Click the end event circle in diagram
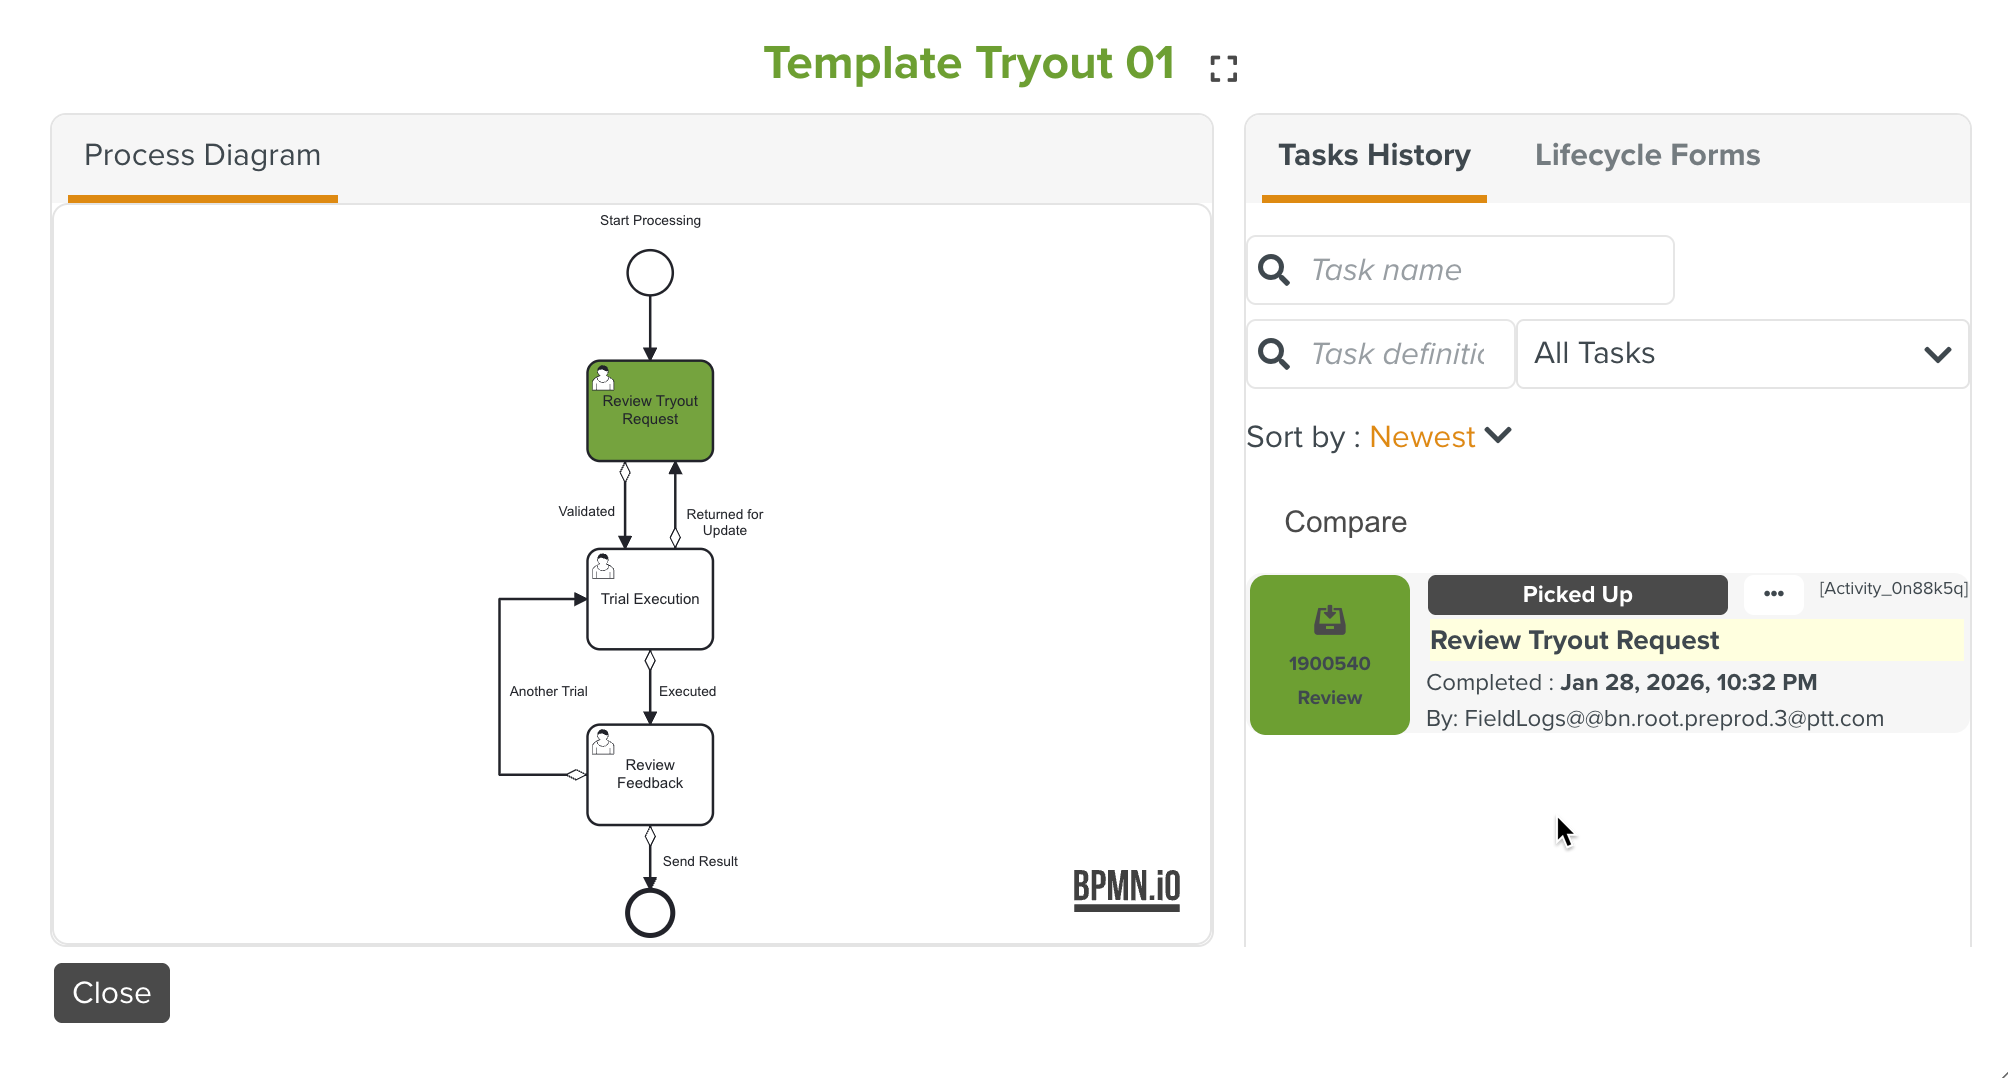The width and height of the screenshot is (2008, 1078). coord(650,912)
